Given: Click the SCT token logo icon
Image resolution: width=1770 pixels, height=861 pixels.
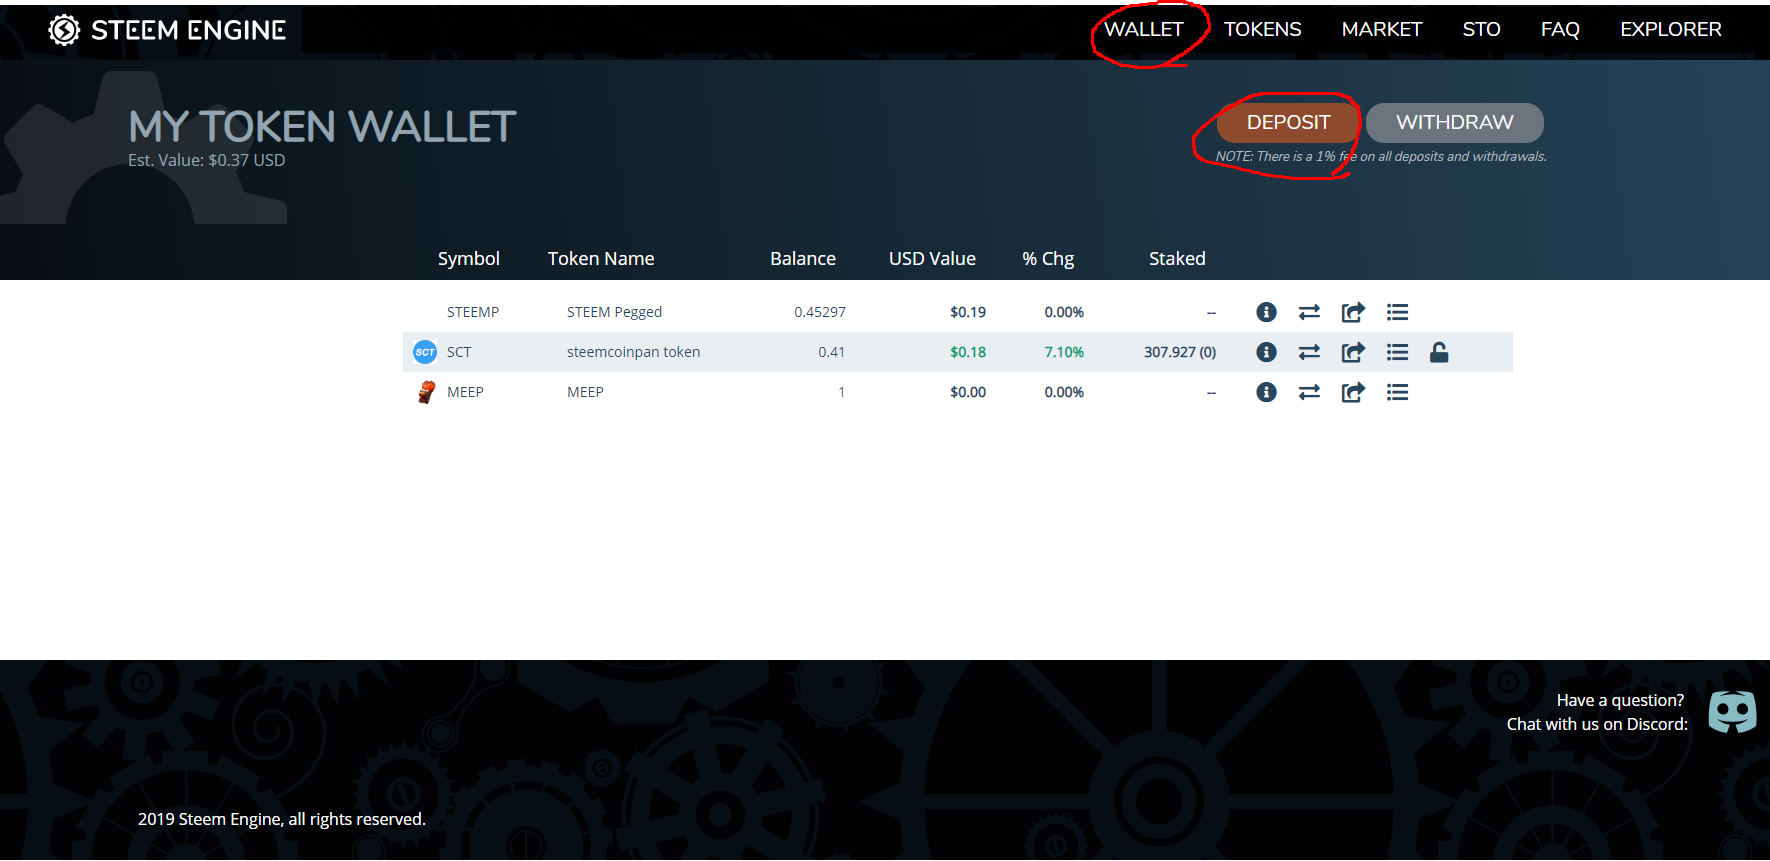Looking at the screenshot, I should click(425, 352).
